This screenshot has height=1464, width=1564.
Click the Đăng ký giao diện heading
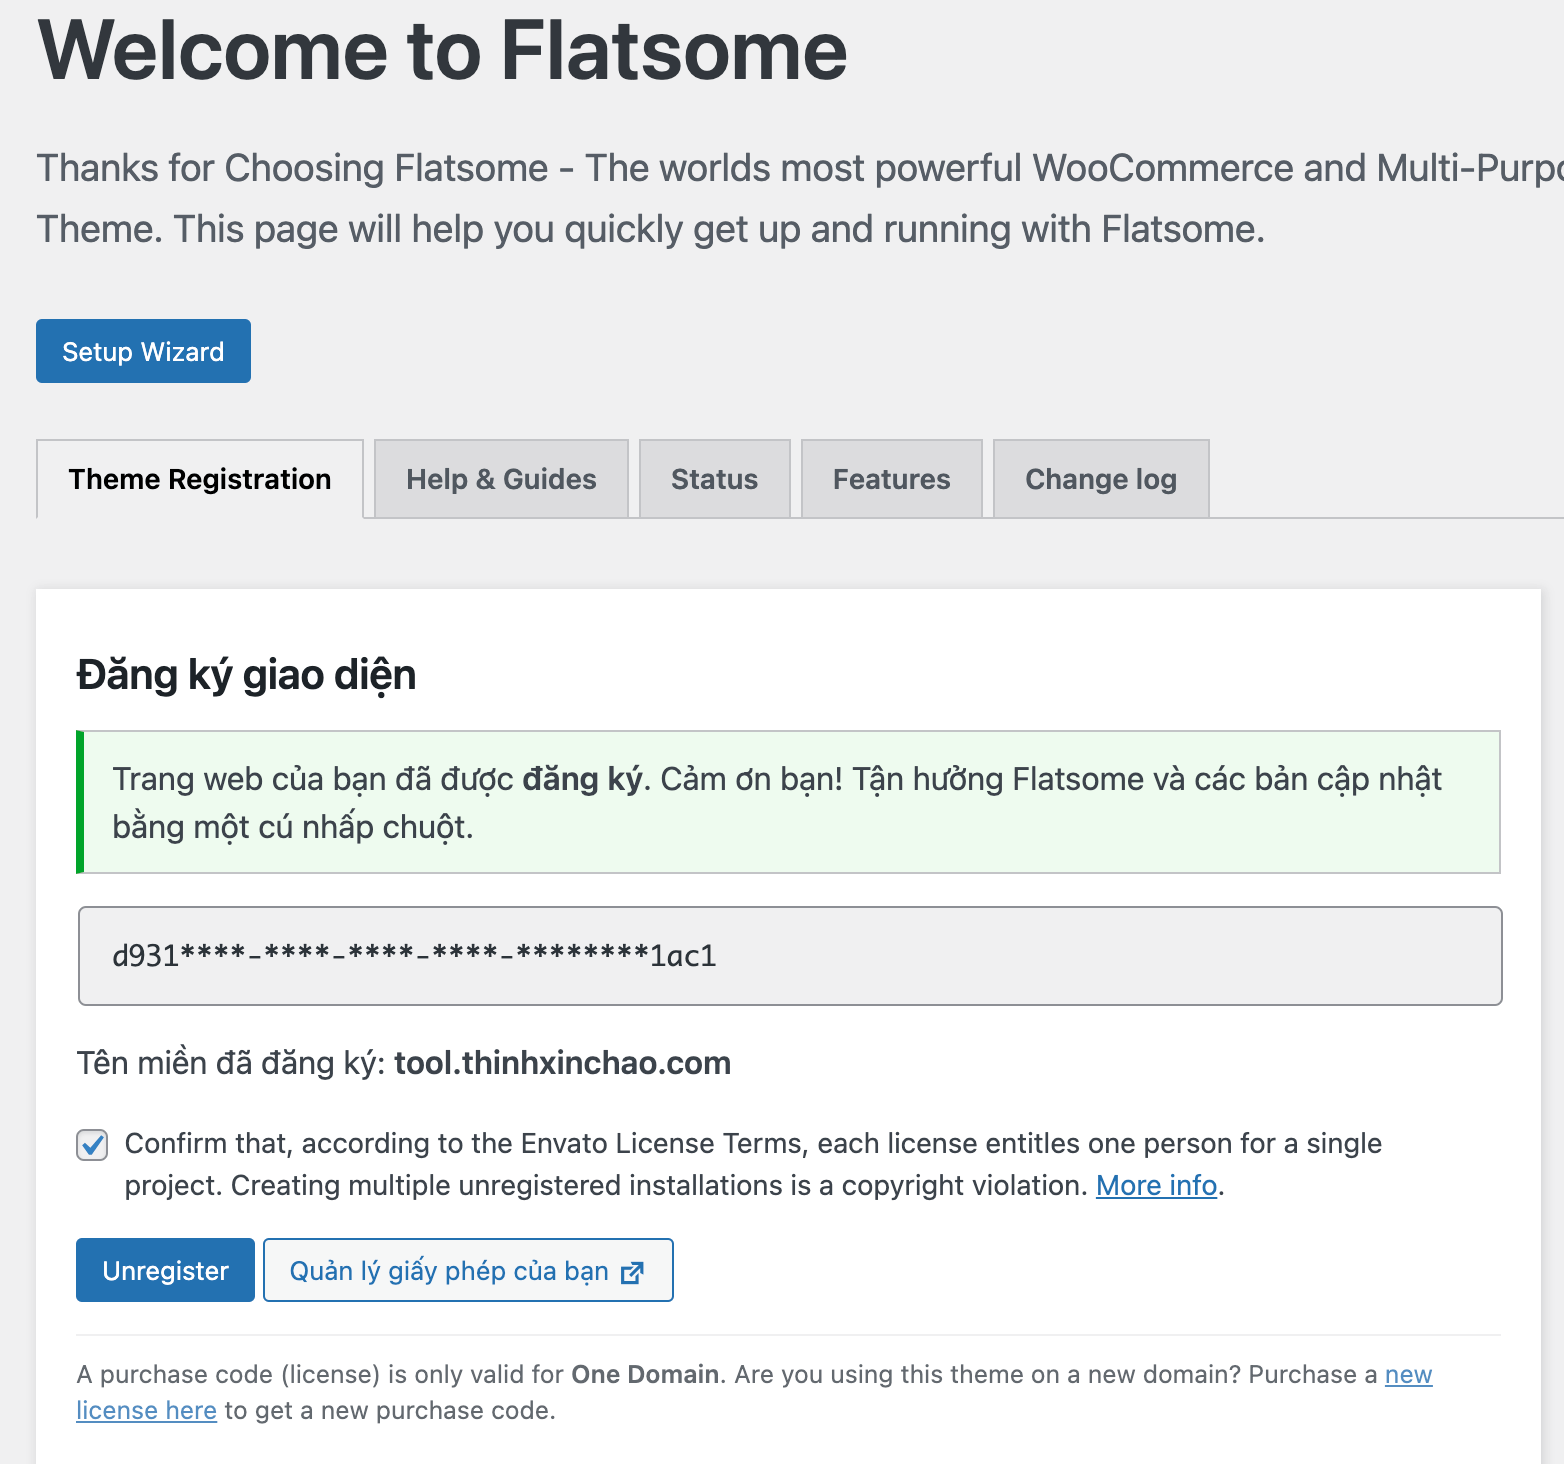[246, 675]
